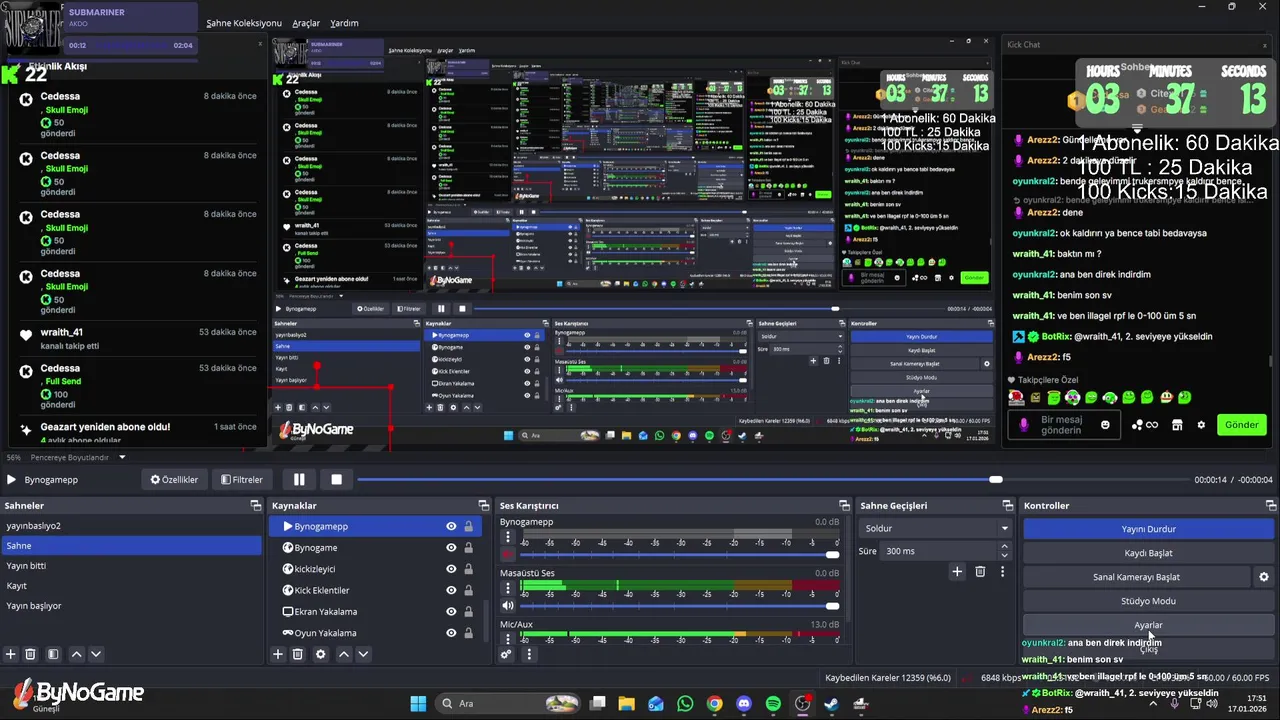Viewport: 1280px width, 720px height.
Task: Open the Kick Chat shop icon
Action: tap(1177, 424)
